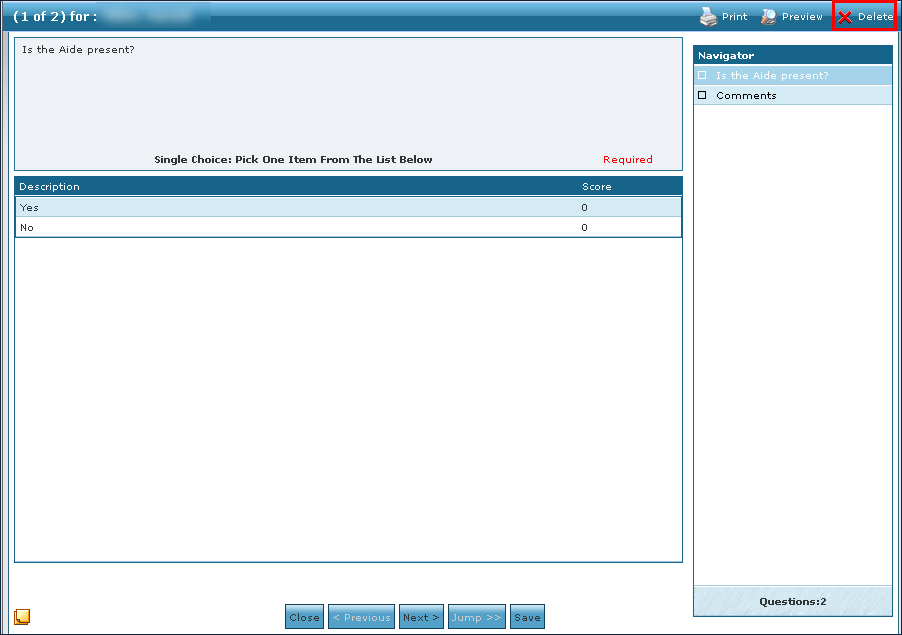902x635 pixels.
Task: Select 'Is the Aide present?' Navigator entry
Action: pyautogui.click(x=772, y=76)
